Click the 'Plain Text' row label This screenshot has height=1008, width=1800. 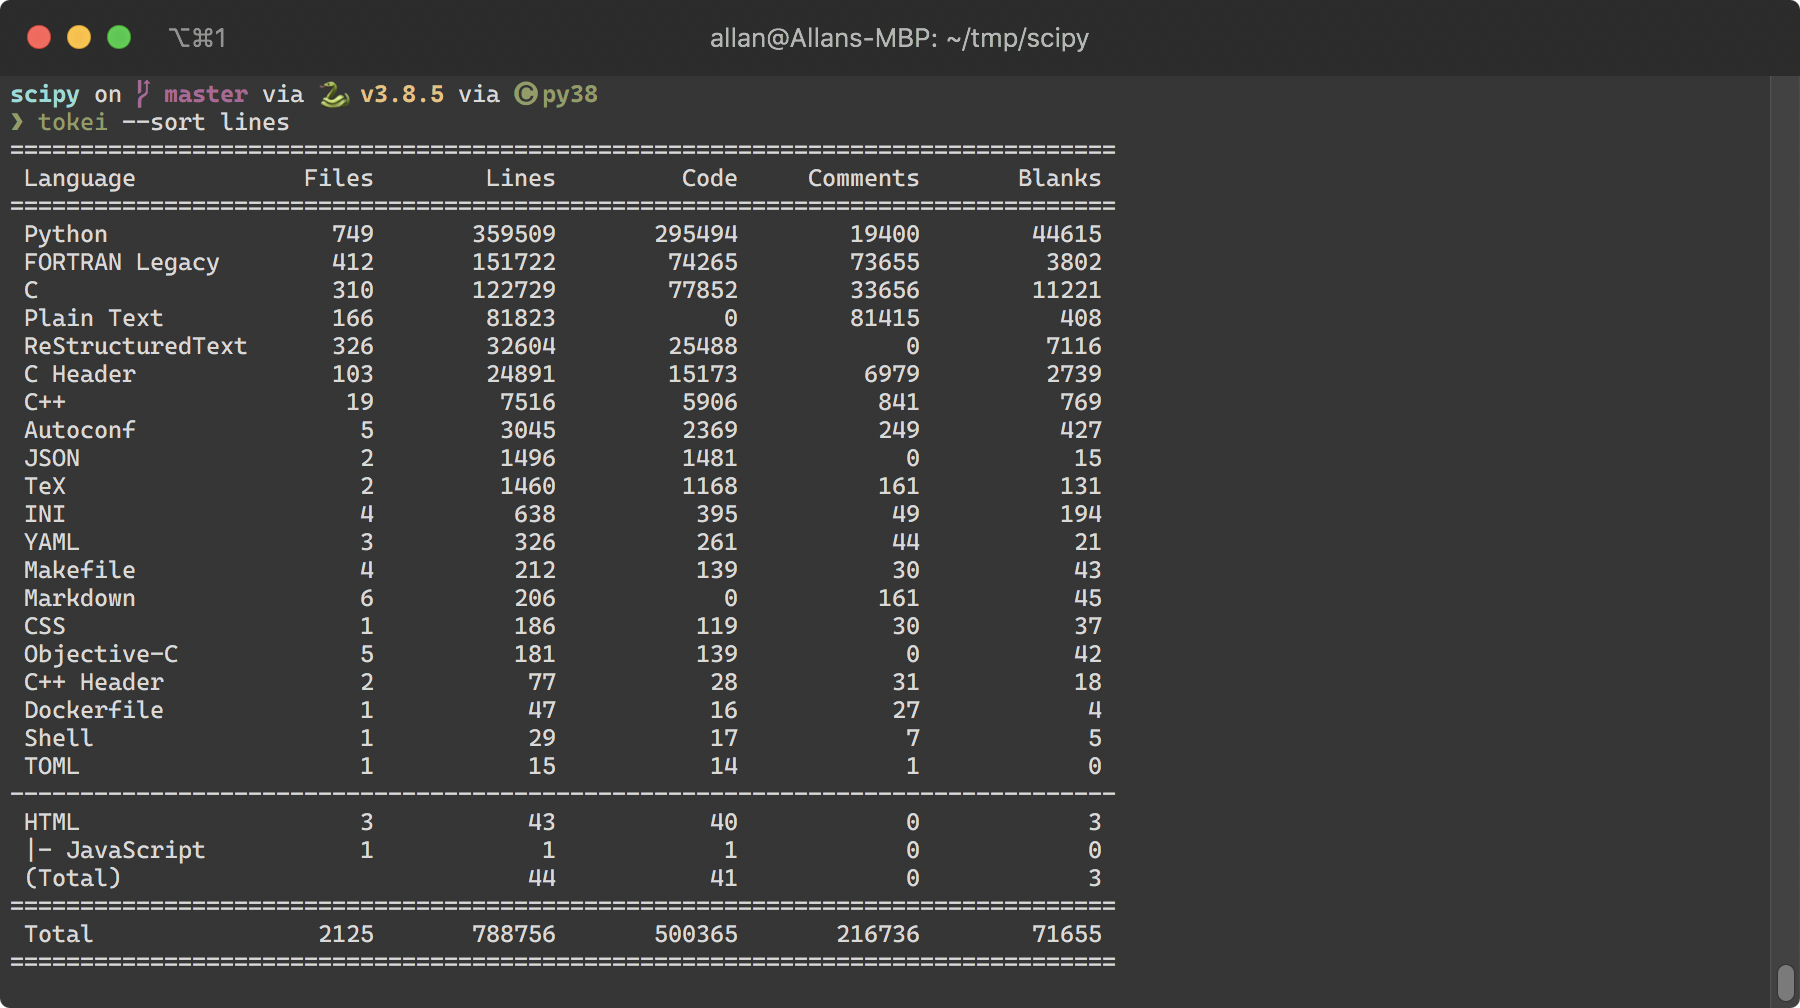pyautogui.click(x=94, y=318)
